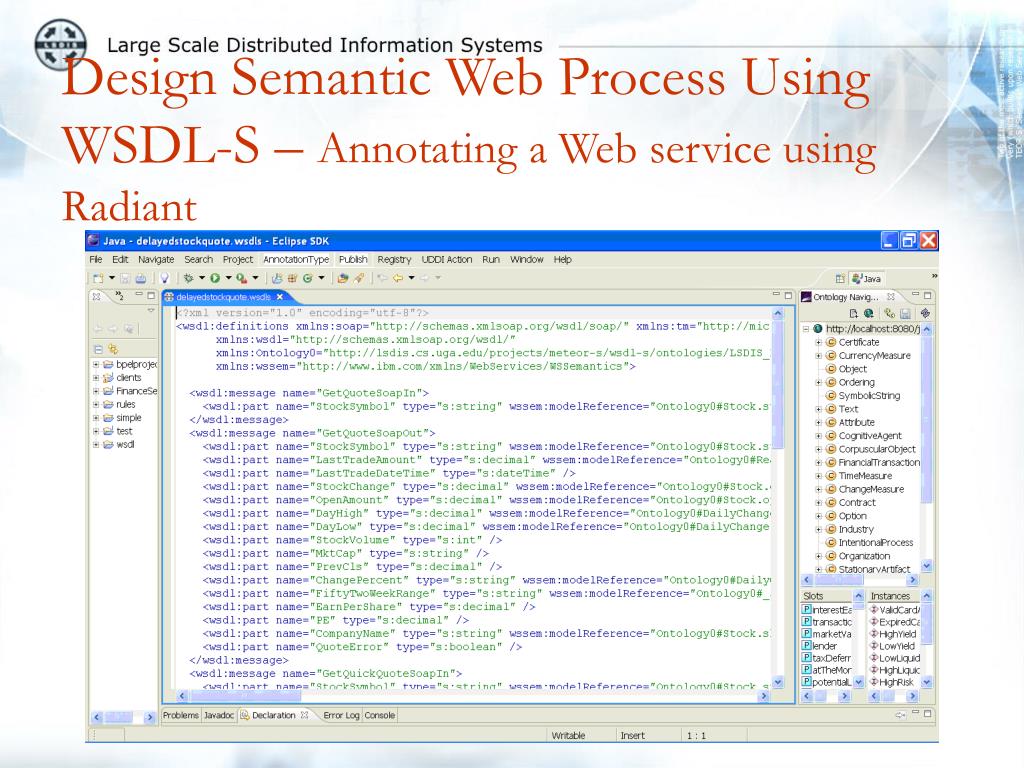Click Collapse All icon in Package Explorer
This screenshot has width=1024, height=768.
tap(98, 349)
